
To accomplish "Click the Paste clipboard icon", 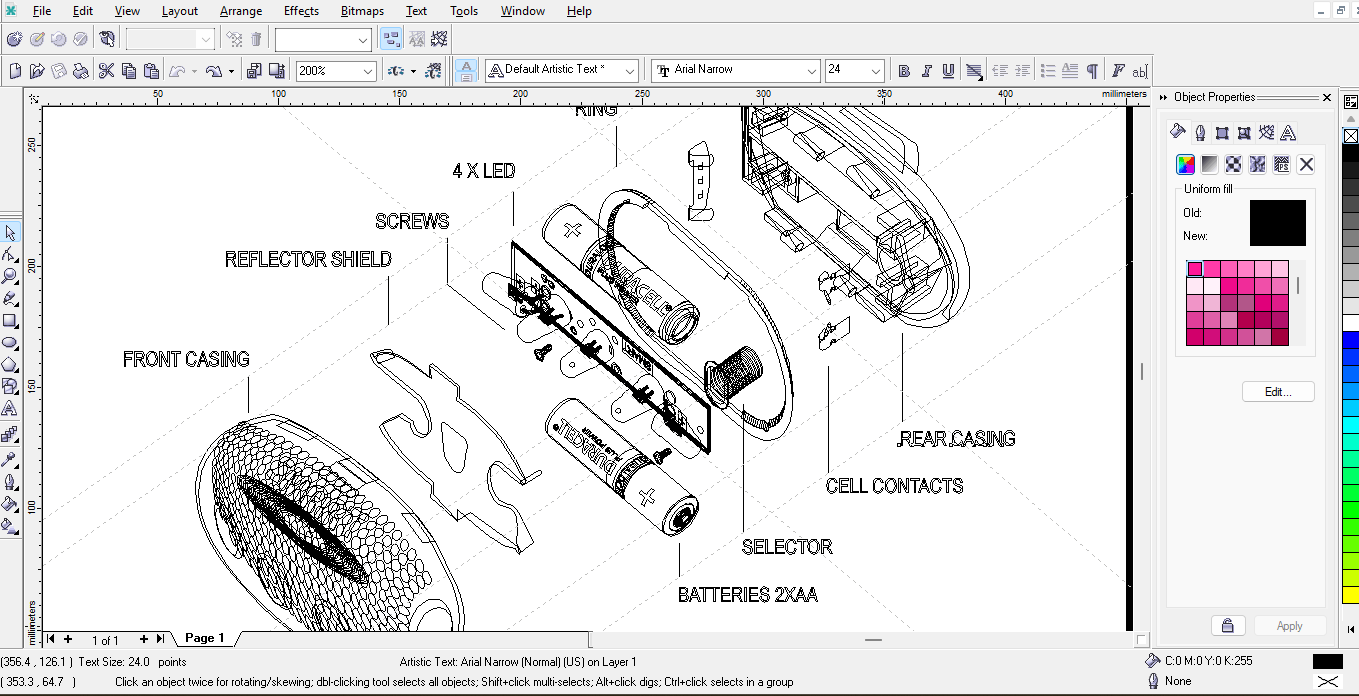I will [152, 71].
